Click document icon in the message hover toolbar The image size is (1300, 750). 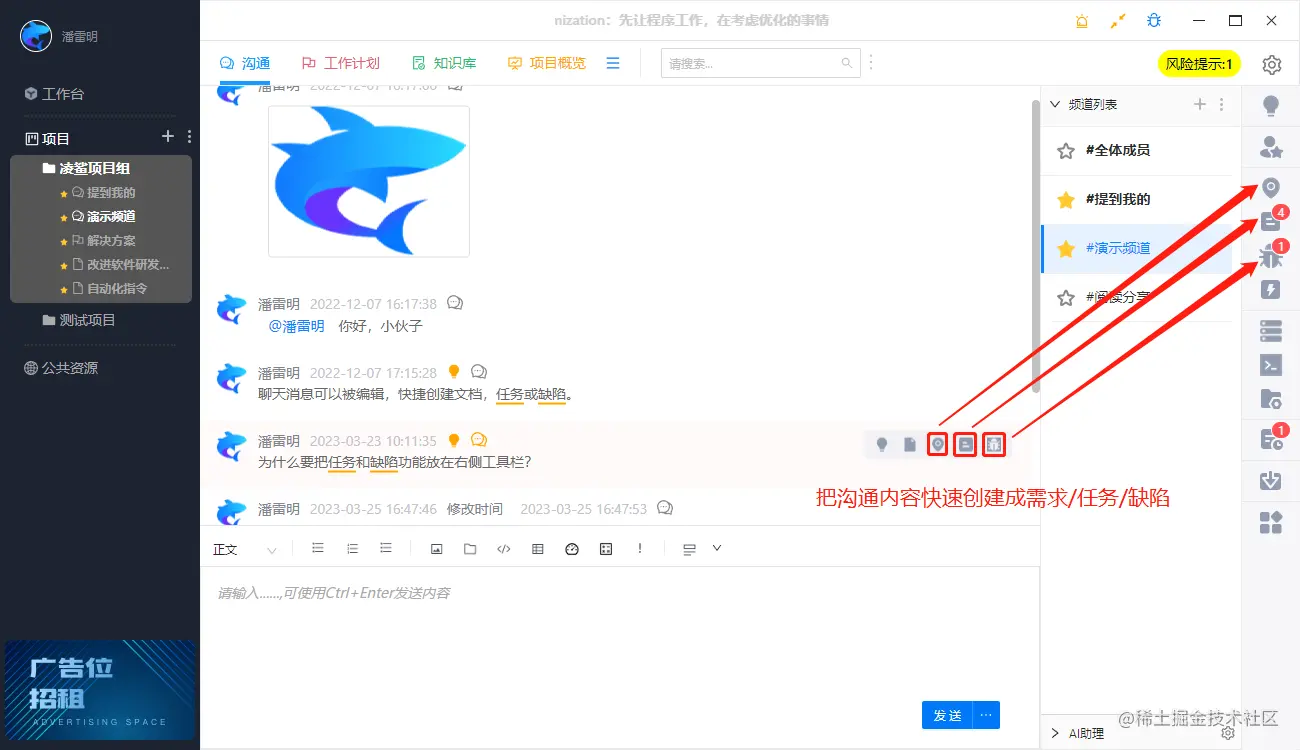click(x=910, y=444)
